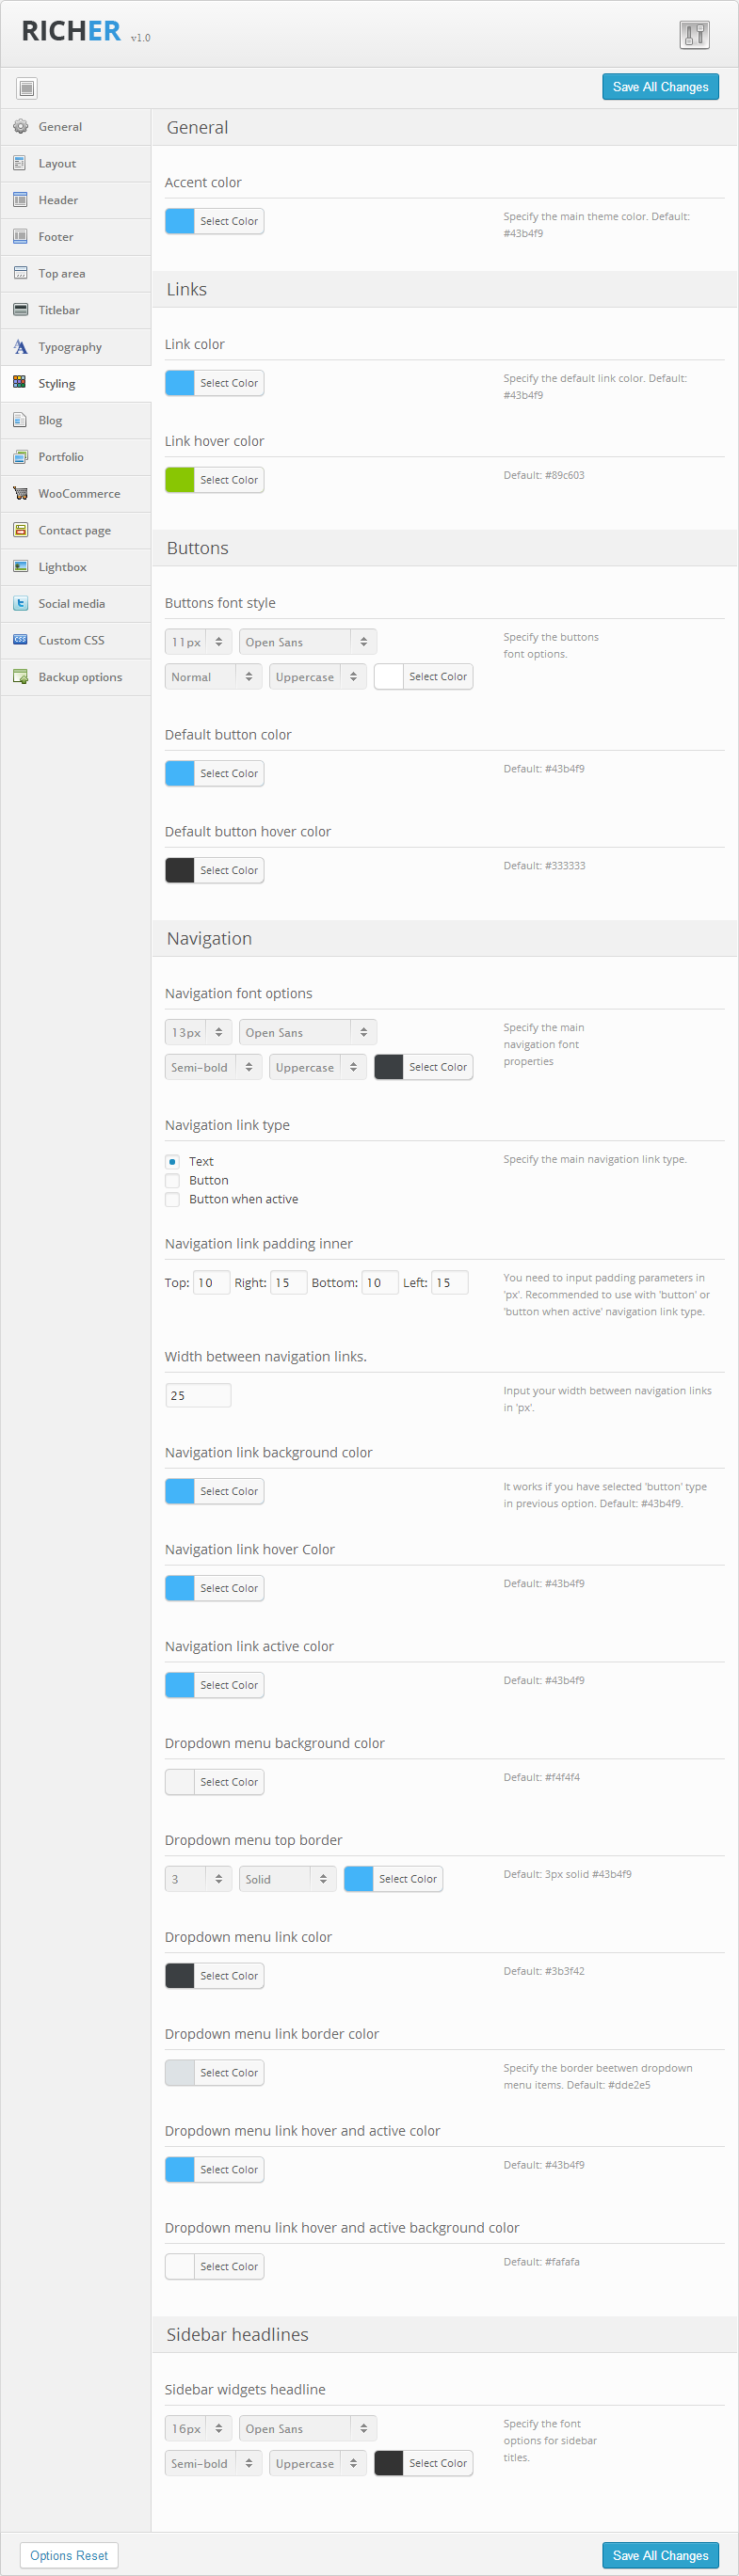Expand Navigation font weight Semi-bold dropdown
The width and height of the screenshot is (739, 2576).
213,1067
